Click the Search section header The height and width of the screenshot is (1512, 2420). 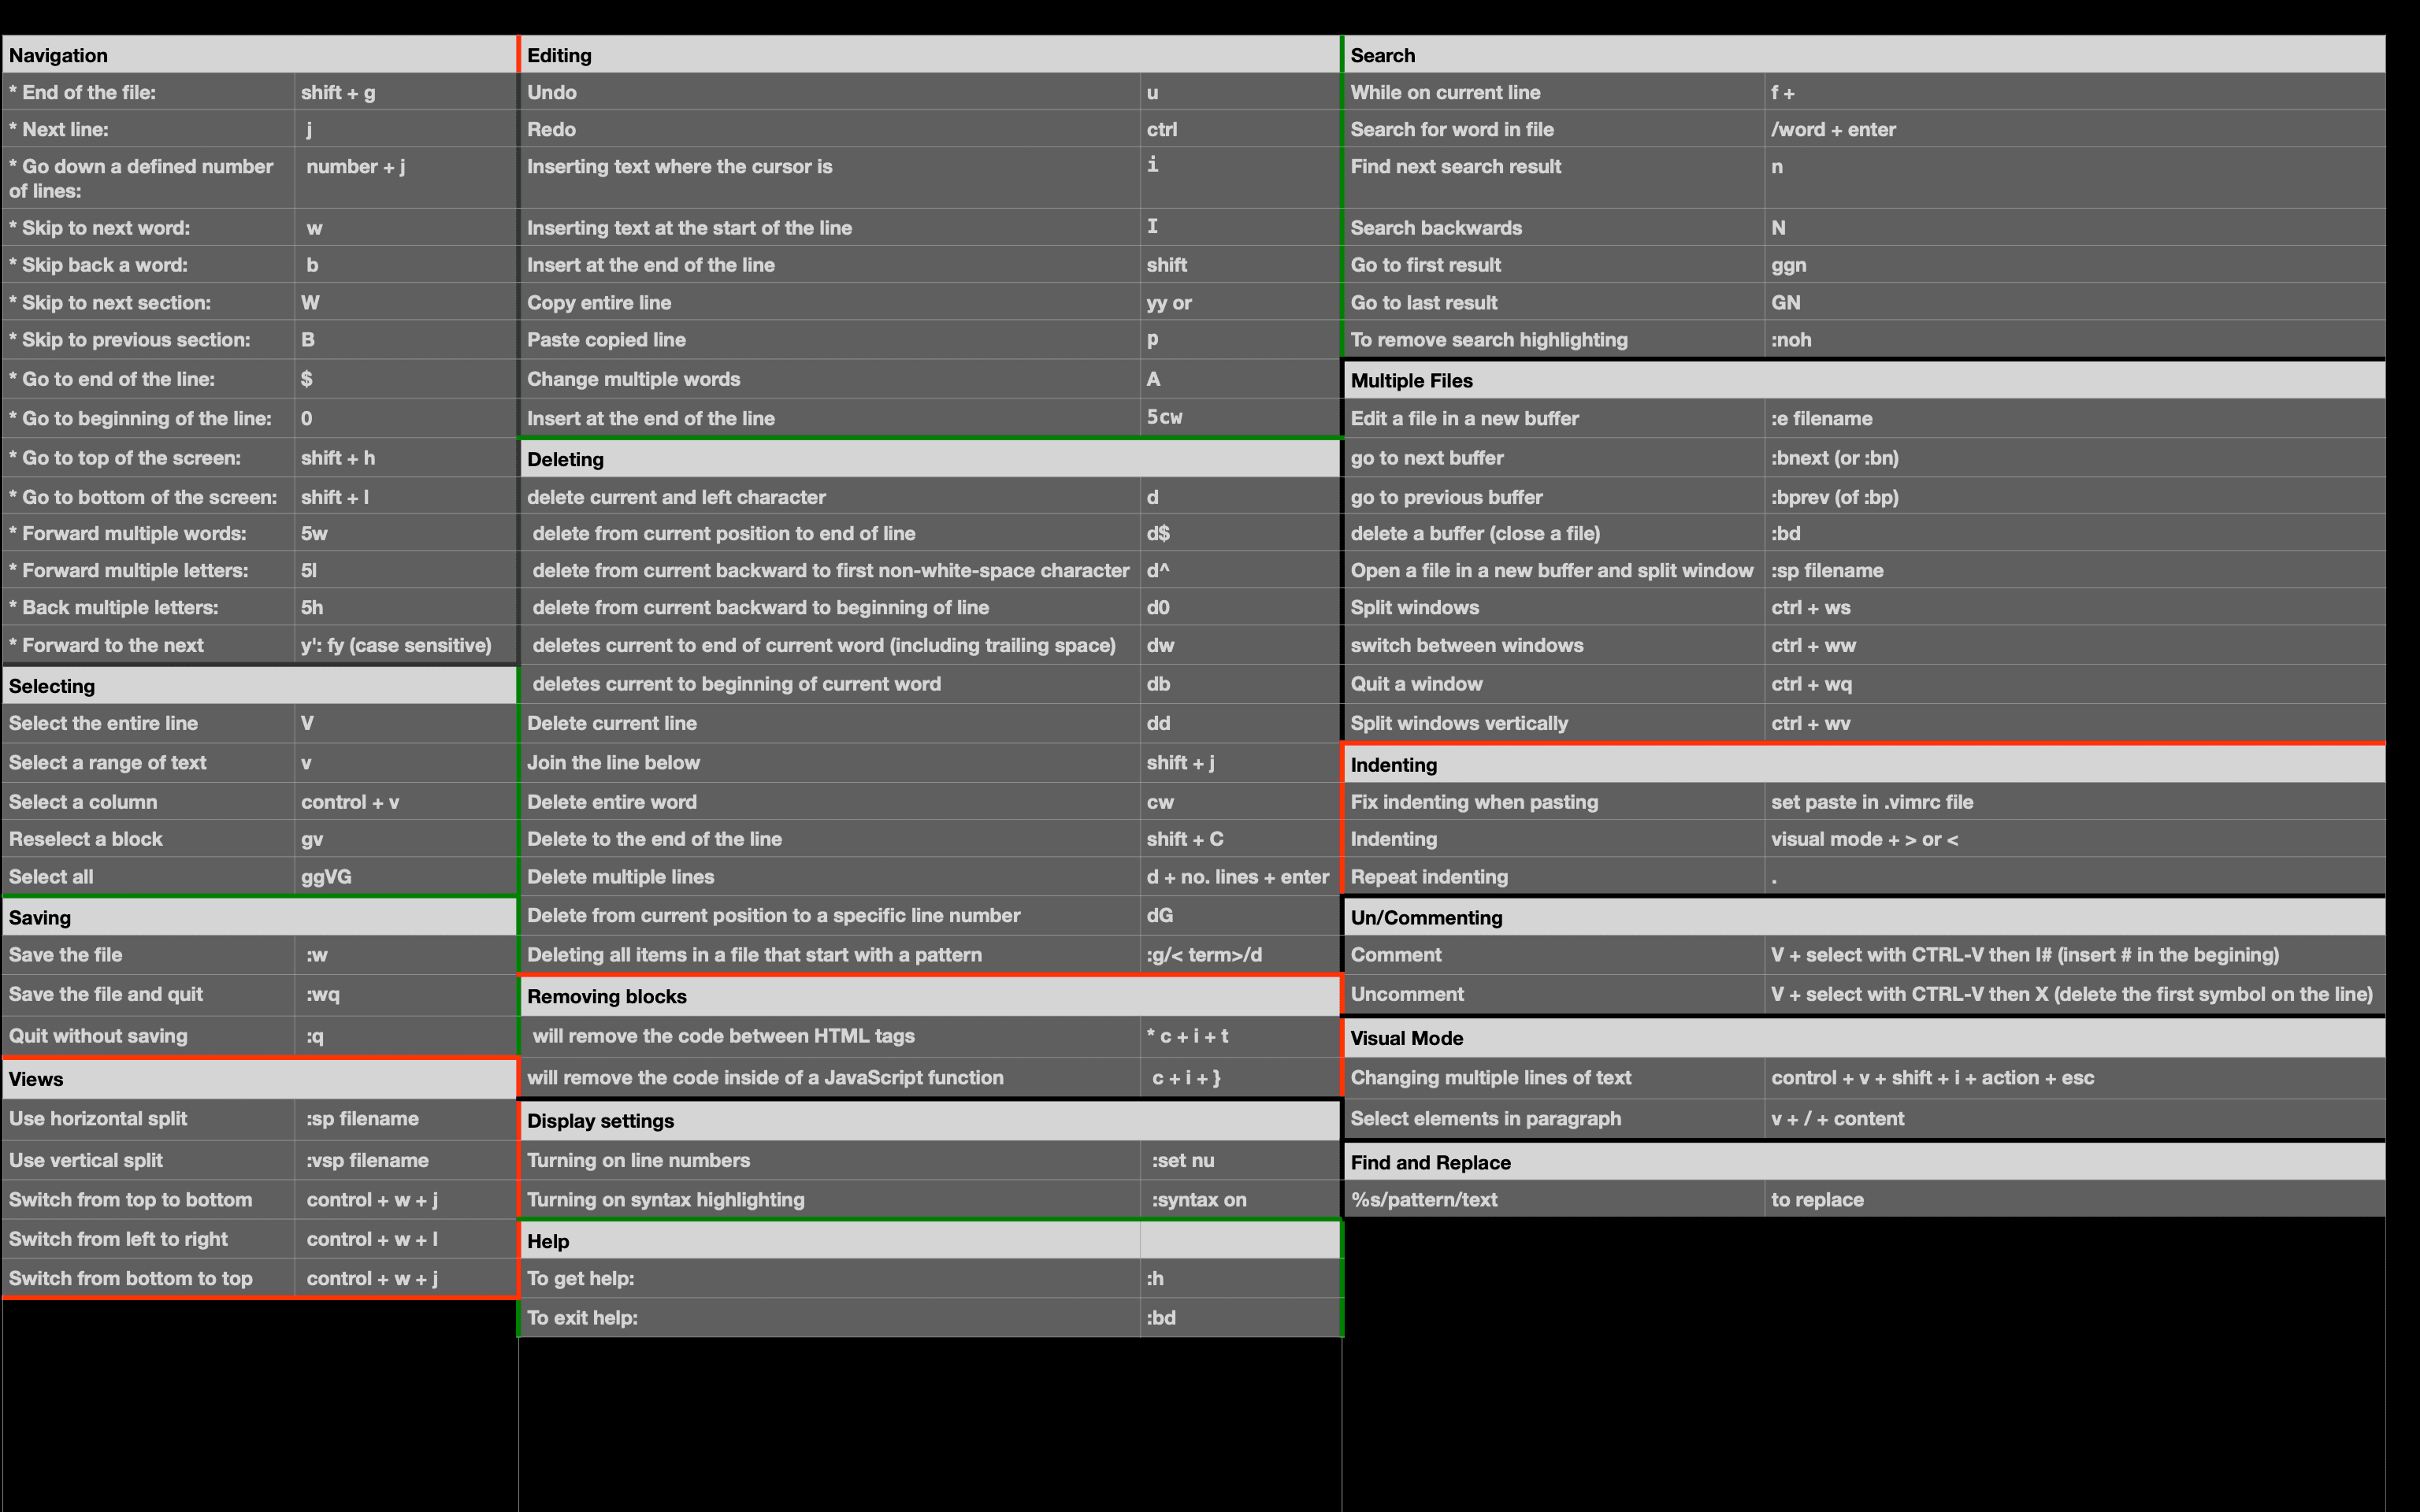[1382, 55]
